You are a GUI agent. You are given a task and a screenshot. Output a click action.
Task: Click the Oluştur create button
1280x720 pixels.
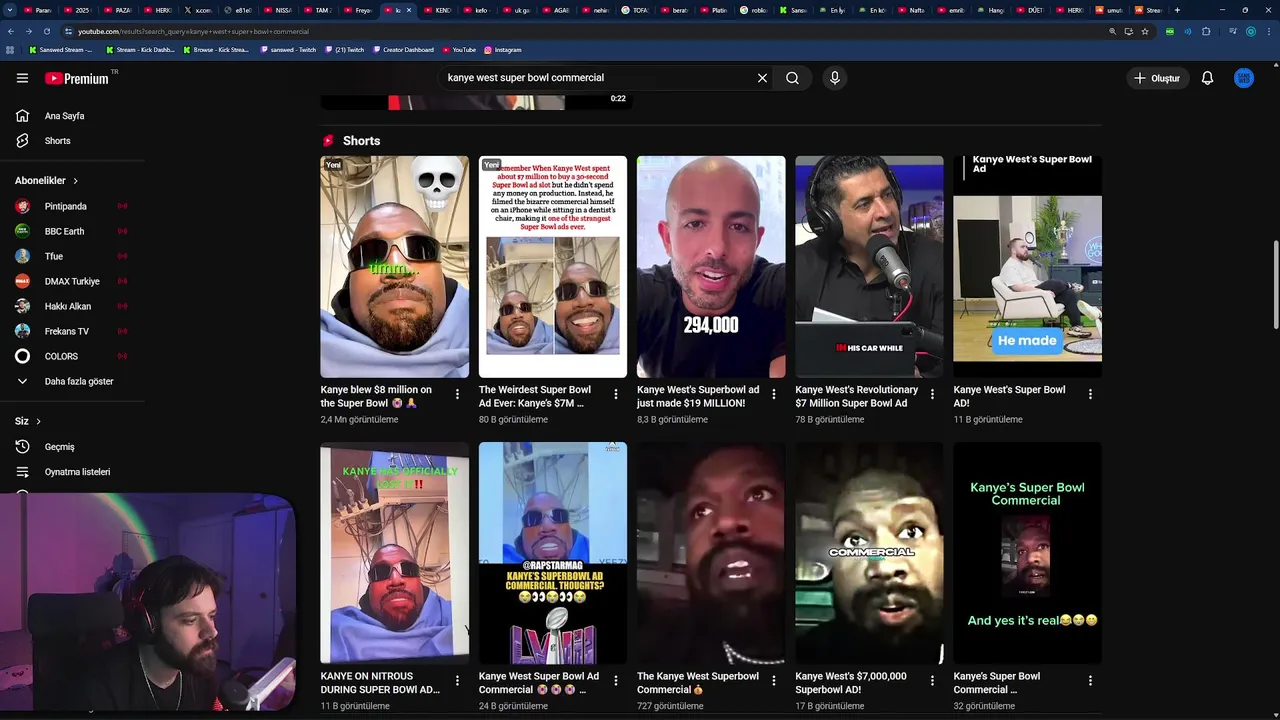[1156, 78]
